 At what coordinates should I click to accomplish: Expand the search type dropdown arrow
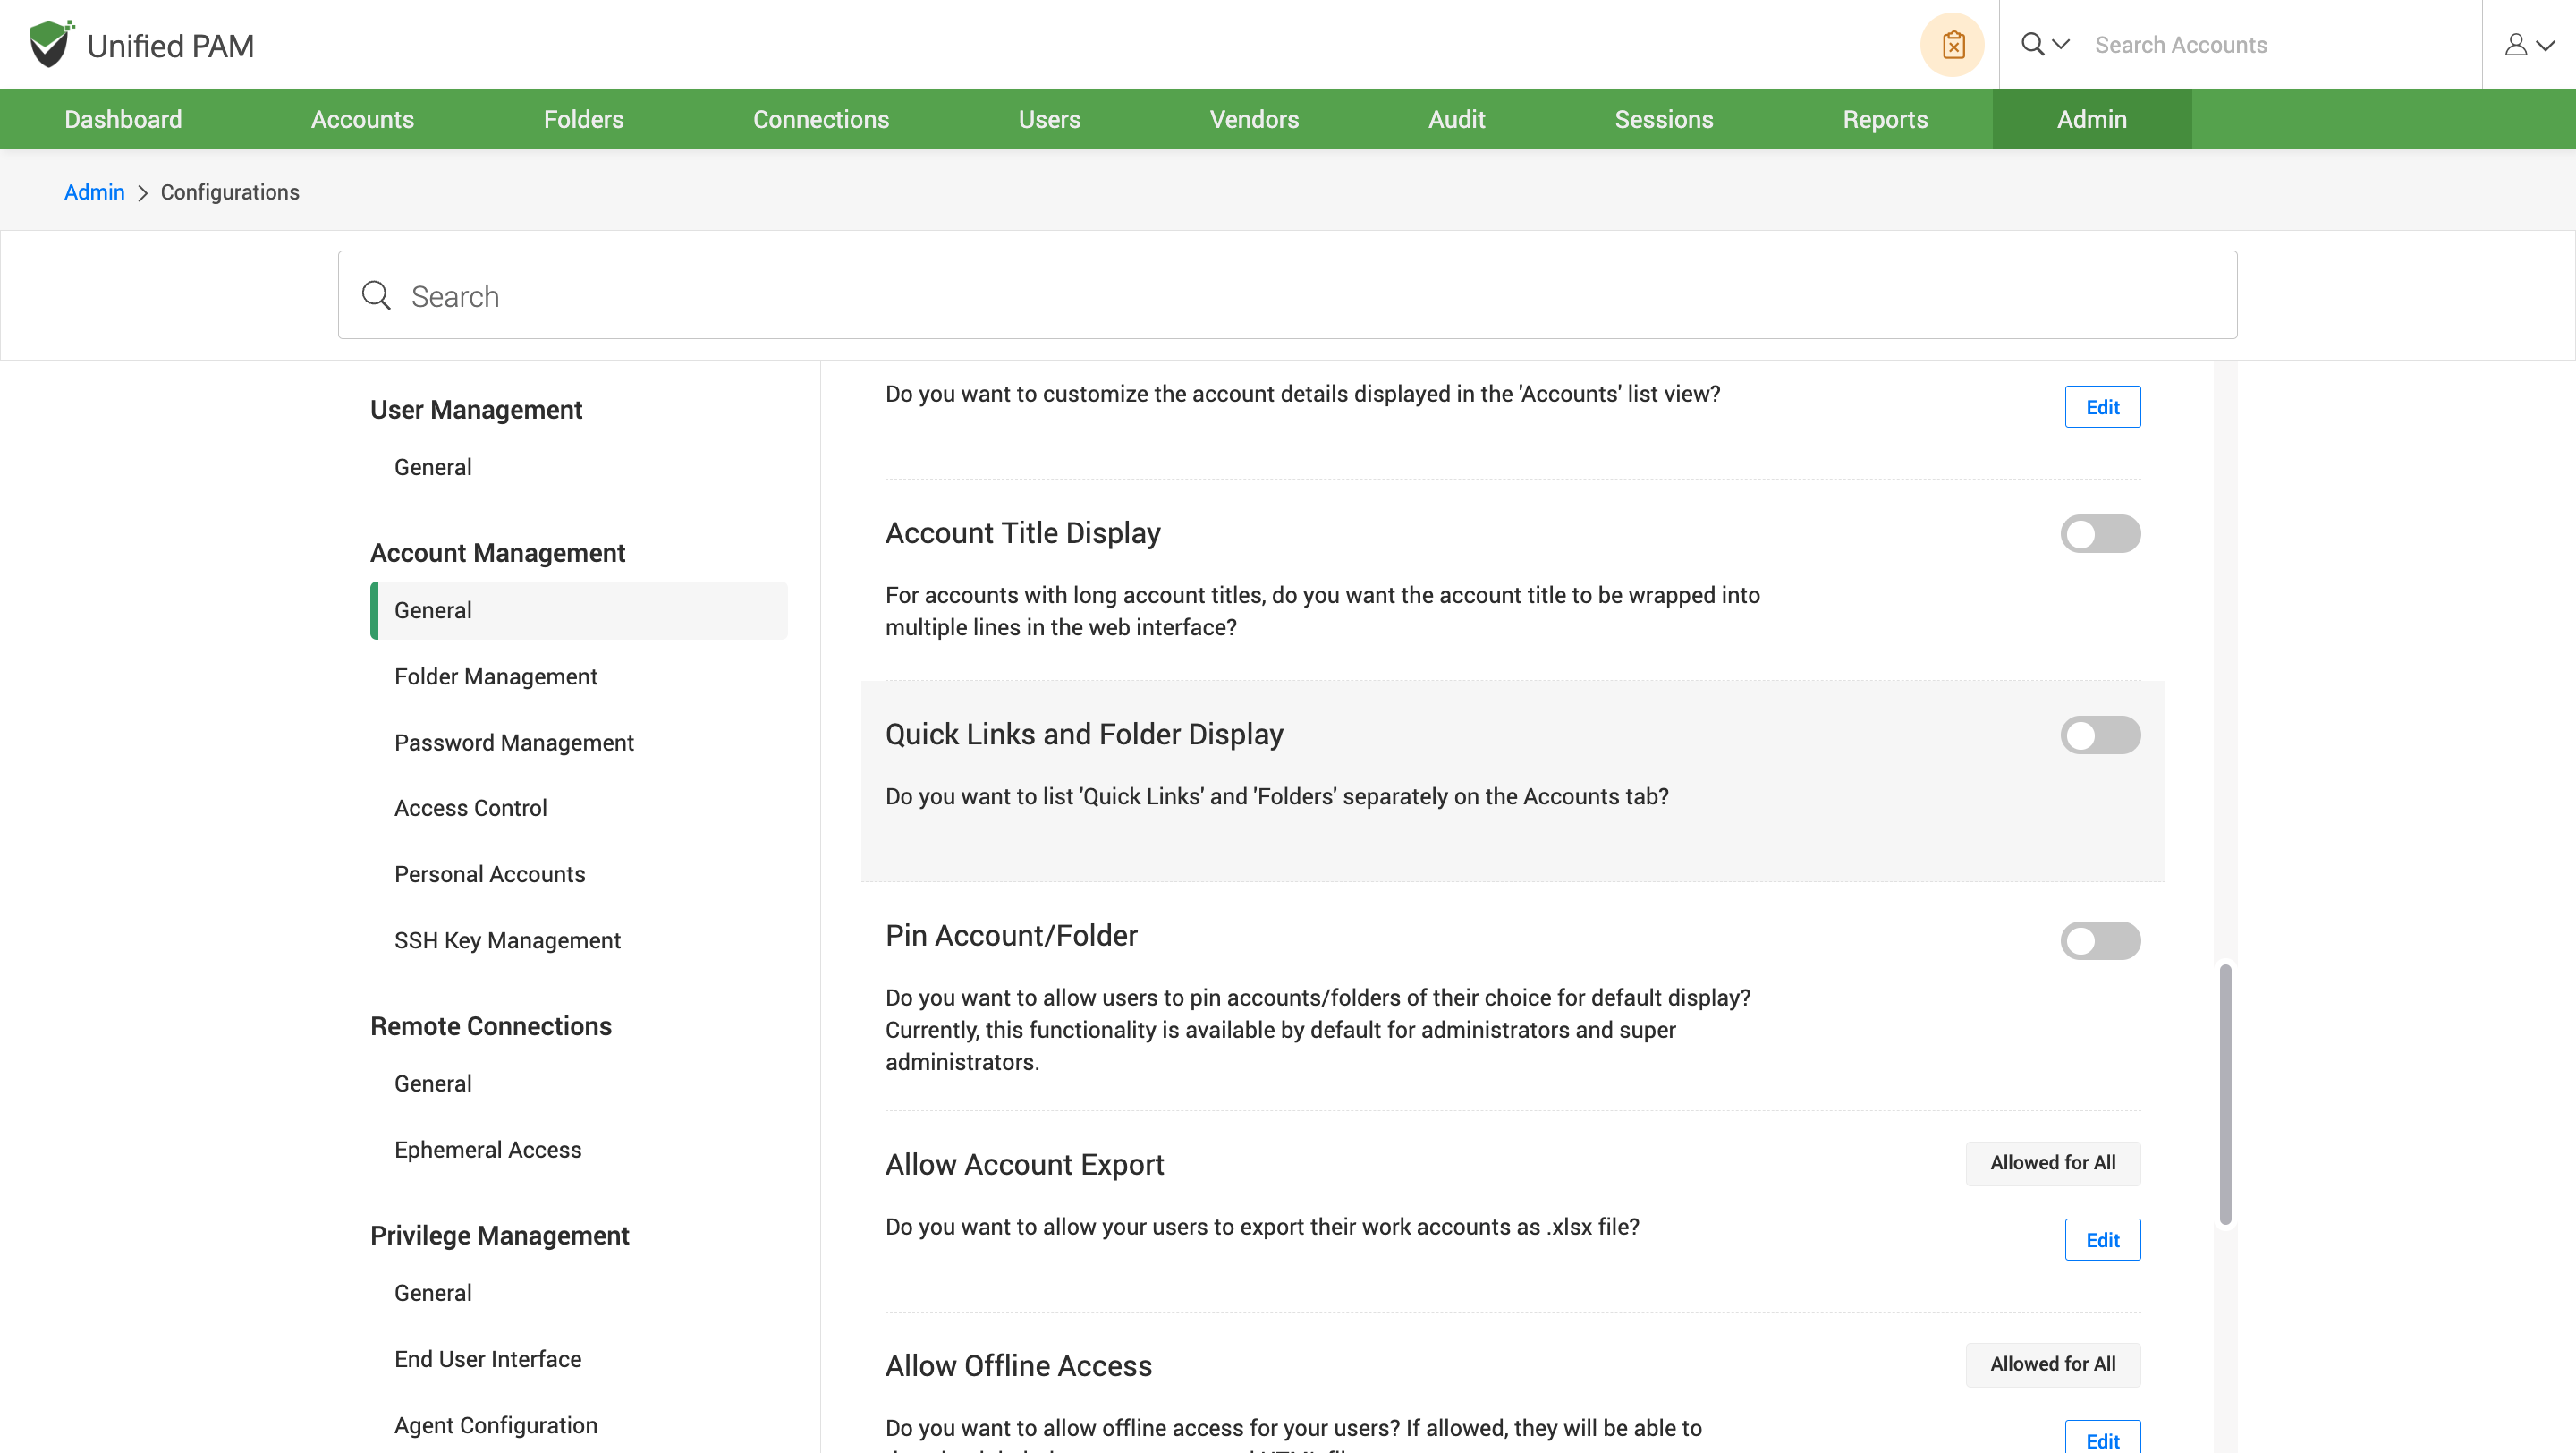(2061, 44)
